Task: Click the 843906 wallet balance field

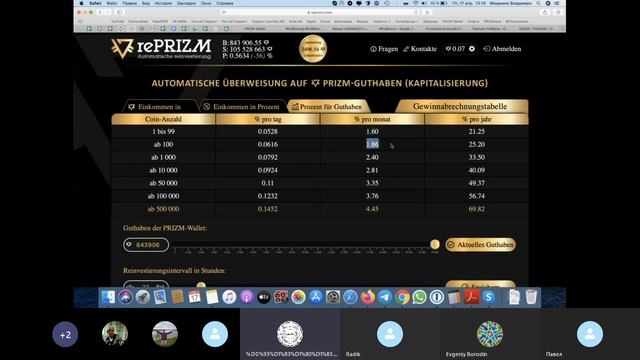Action: click(146, 245)
